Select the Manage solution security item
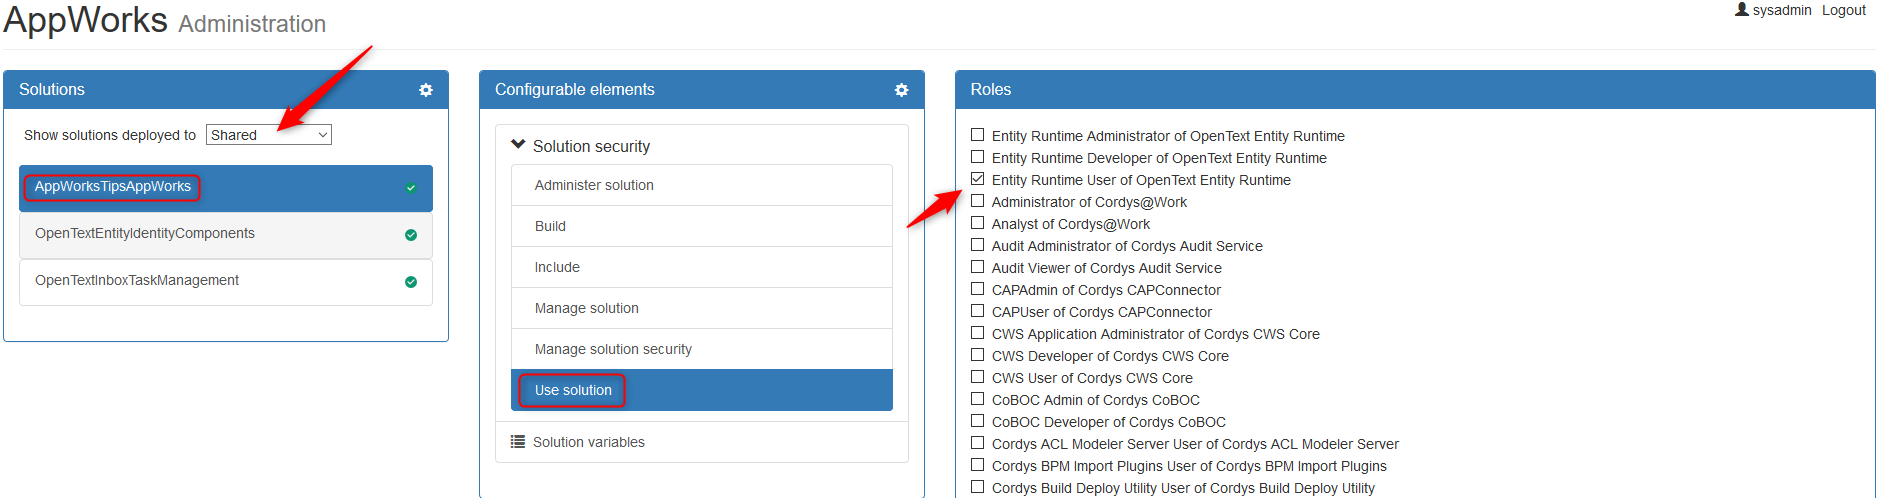The height and width of the screenshot is (498, 1884). pyautogui.click(x=613, y=349)
